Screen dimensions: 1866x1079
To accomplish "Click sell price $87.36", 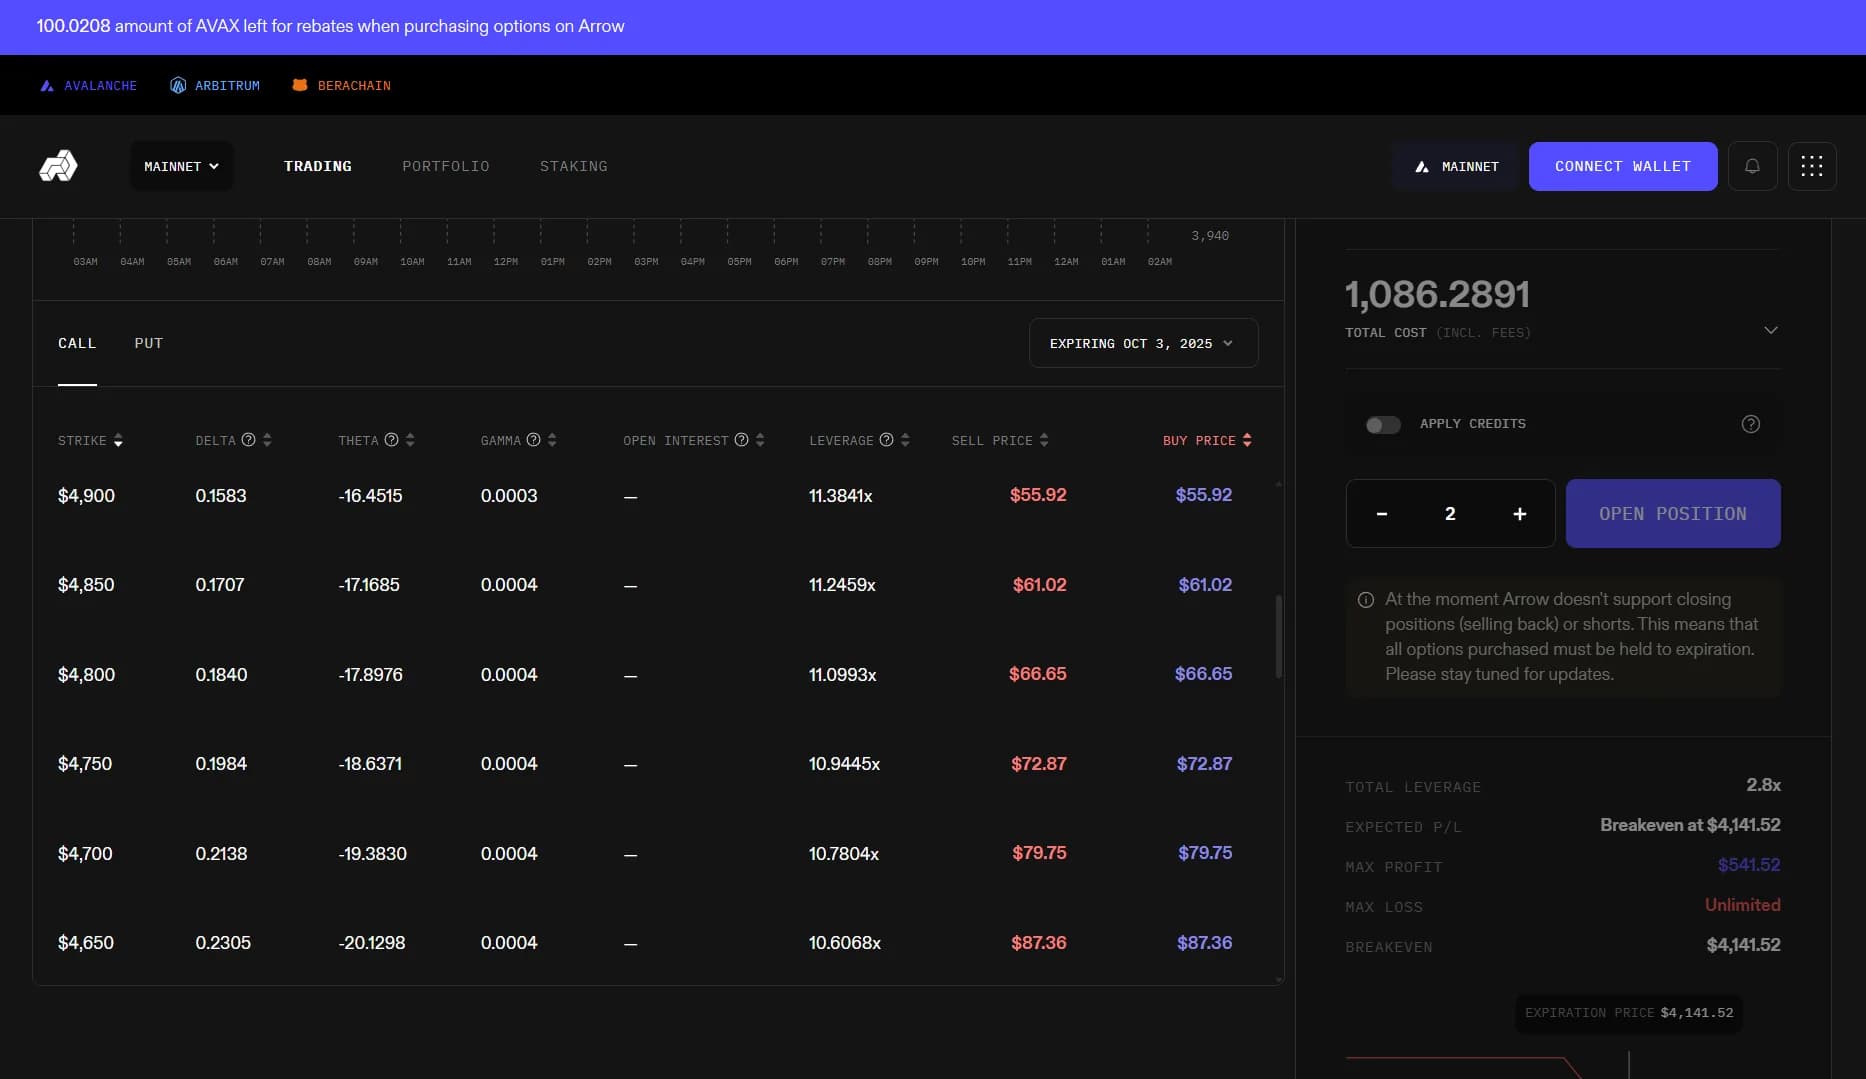I will pos(1038,943).
